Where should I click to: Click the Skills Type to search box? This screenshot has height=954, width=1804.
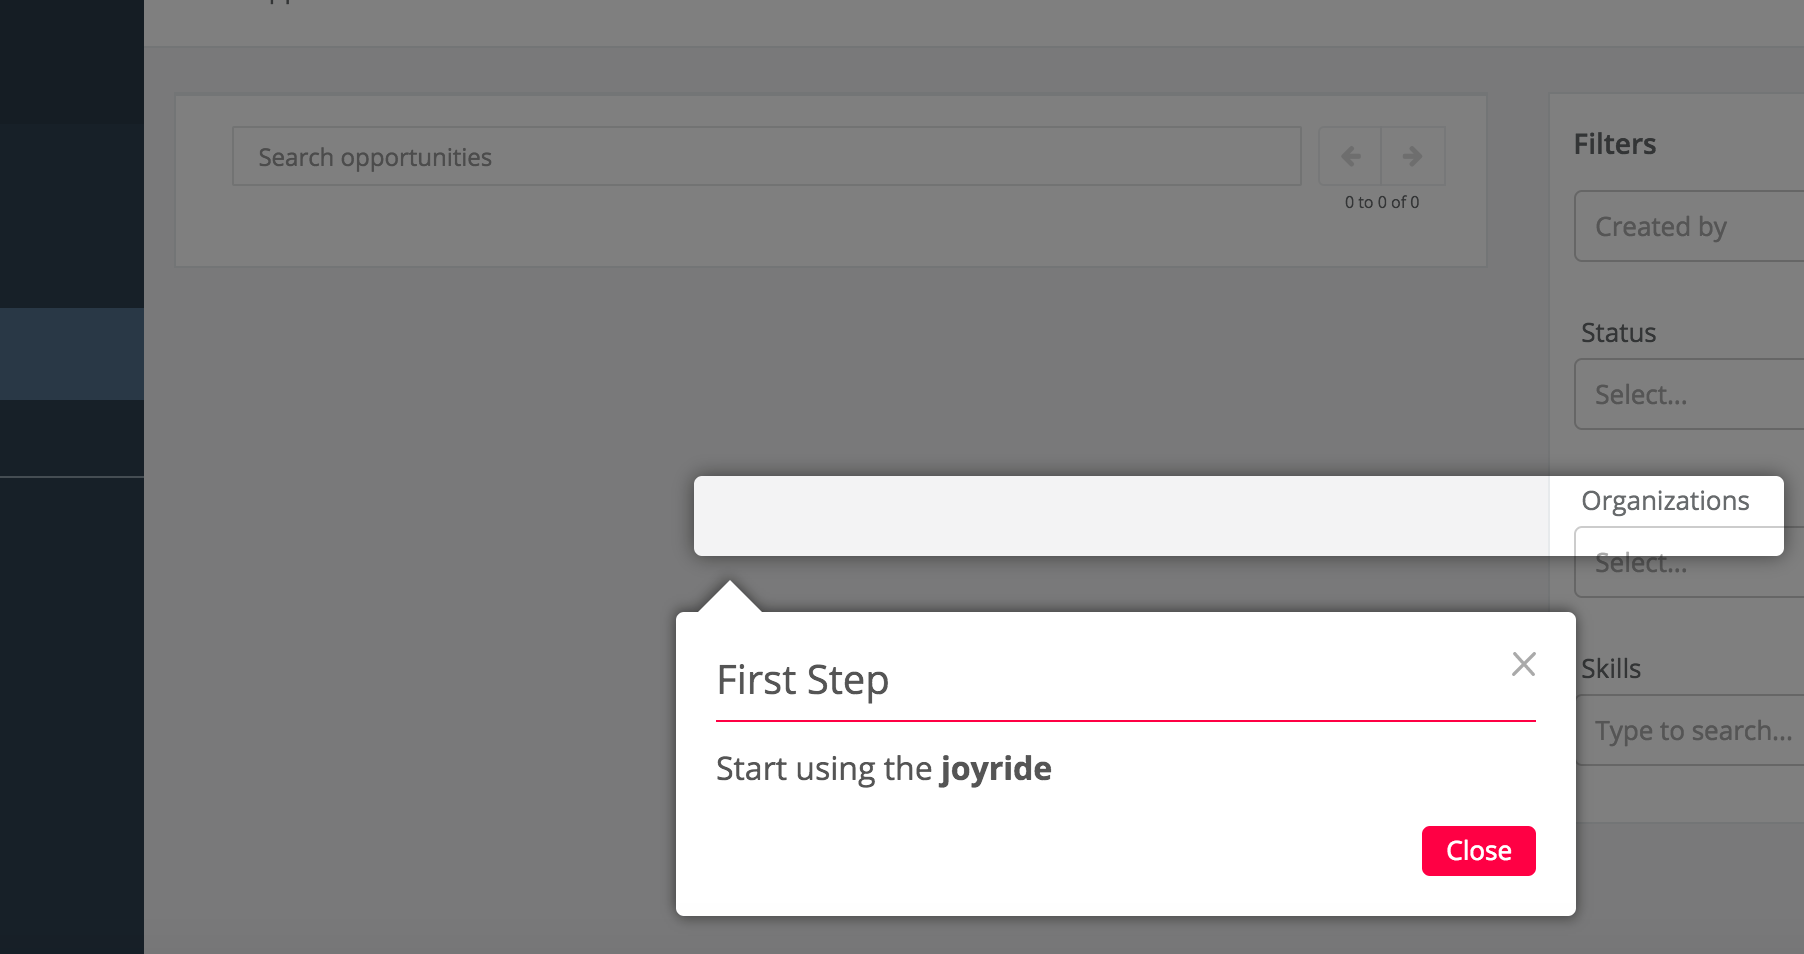click(x=1690, y=730)
